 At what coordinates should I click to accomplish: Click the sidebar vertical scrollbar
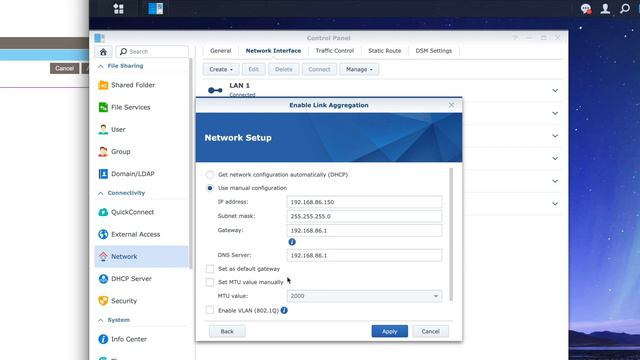(191, 163)
